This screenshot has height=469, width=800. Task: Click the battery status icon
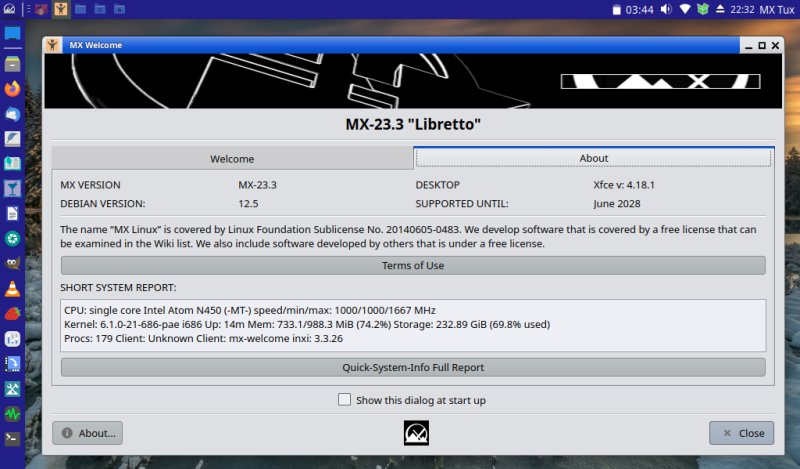[616, 9]
